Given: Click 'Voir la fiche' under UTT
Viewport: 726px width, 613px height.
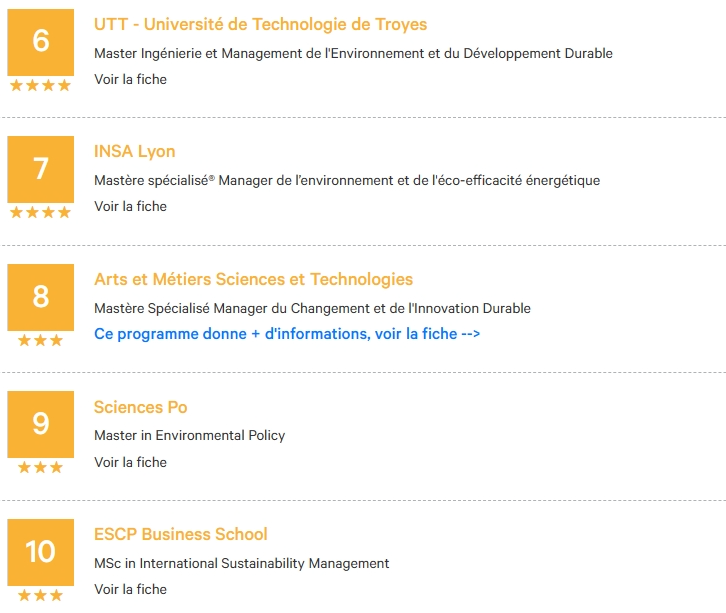Looking at the screenshot, I should click(131, 79).
